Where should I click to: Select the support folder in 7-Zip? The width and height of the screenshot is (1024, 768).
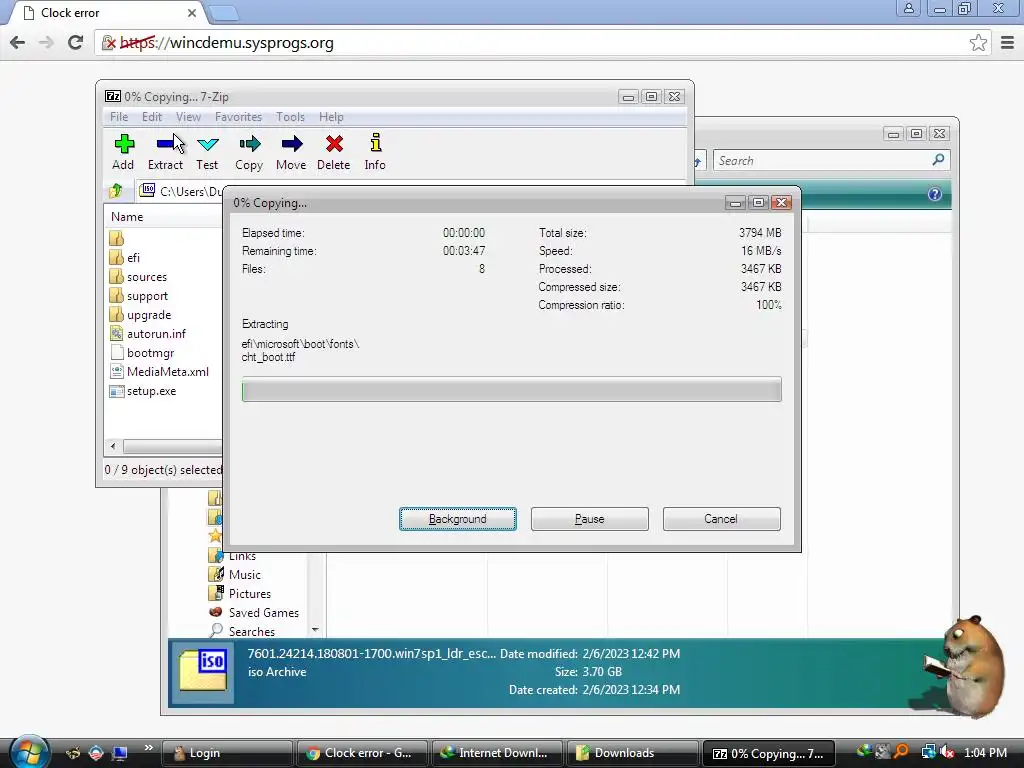click(147, 296)
